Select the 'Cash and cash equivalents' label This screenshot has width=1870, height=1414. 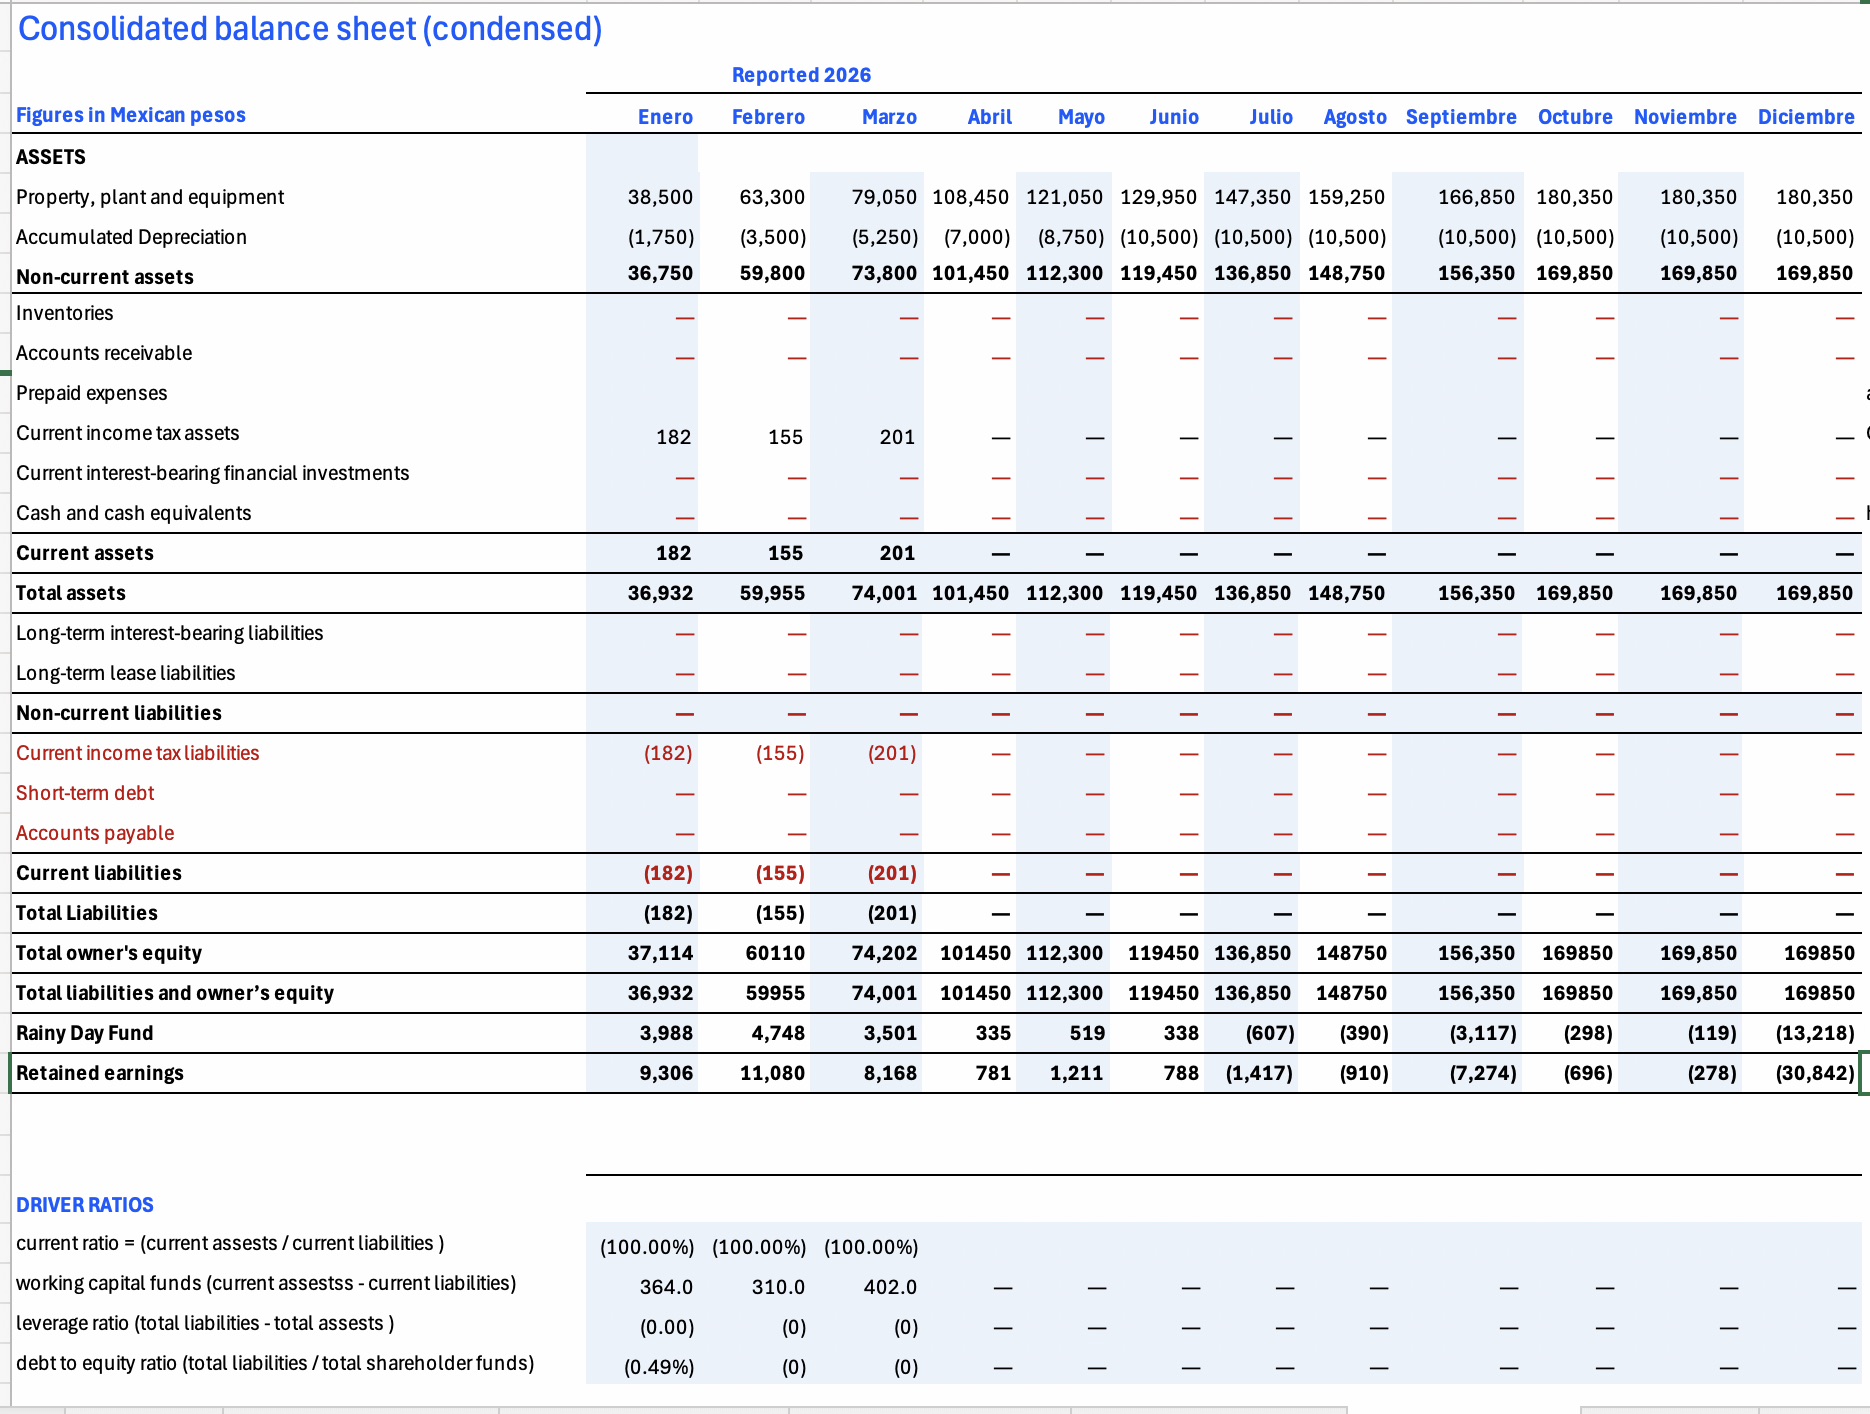click(134, 513)
